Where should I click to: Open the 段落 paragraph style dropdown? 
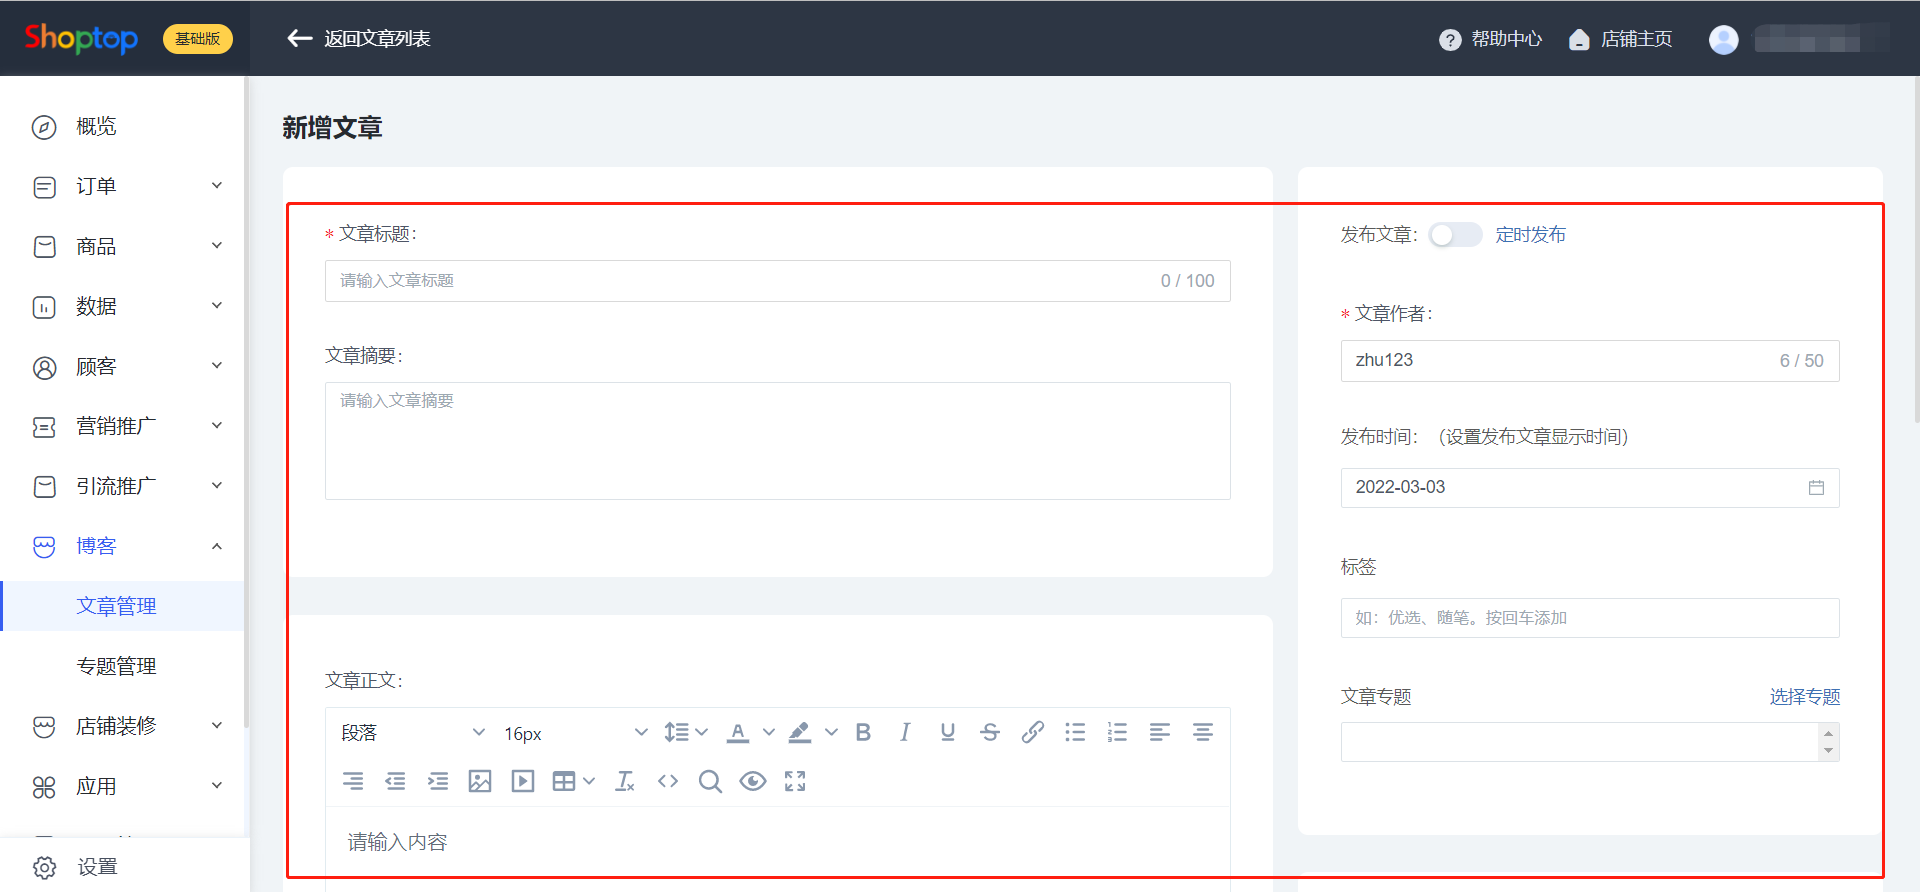[412, 733]
